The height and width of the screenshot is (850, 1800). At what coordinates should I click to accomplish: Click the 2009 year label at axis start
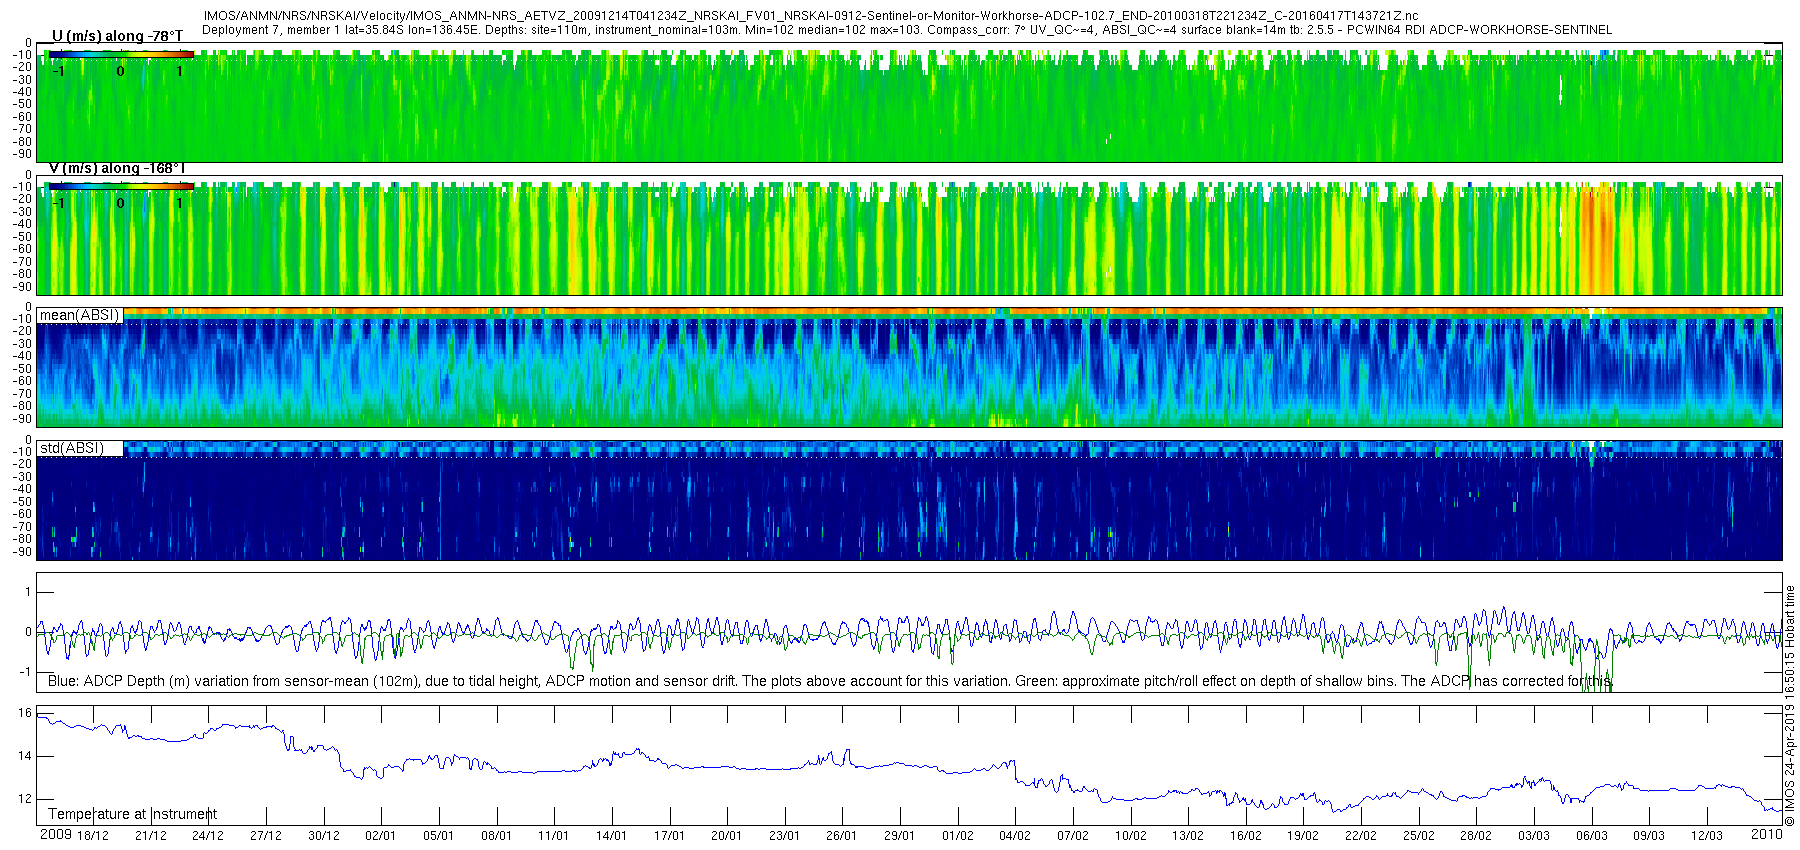click(x=55, y=835)
